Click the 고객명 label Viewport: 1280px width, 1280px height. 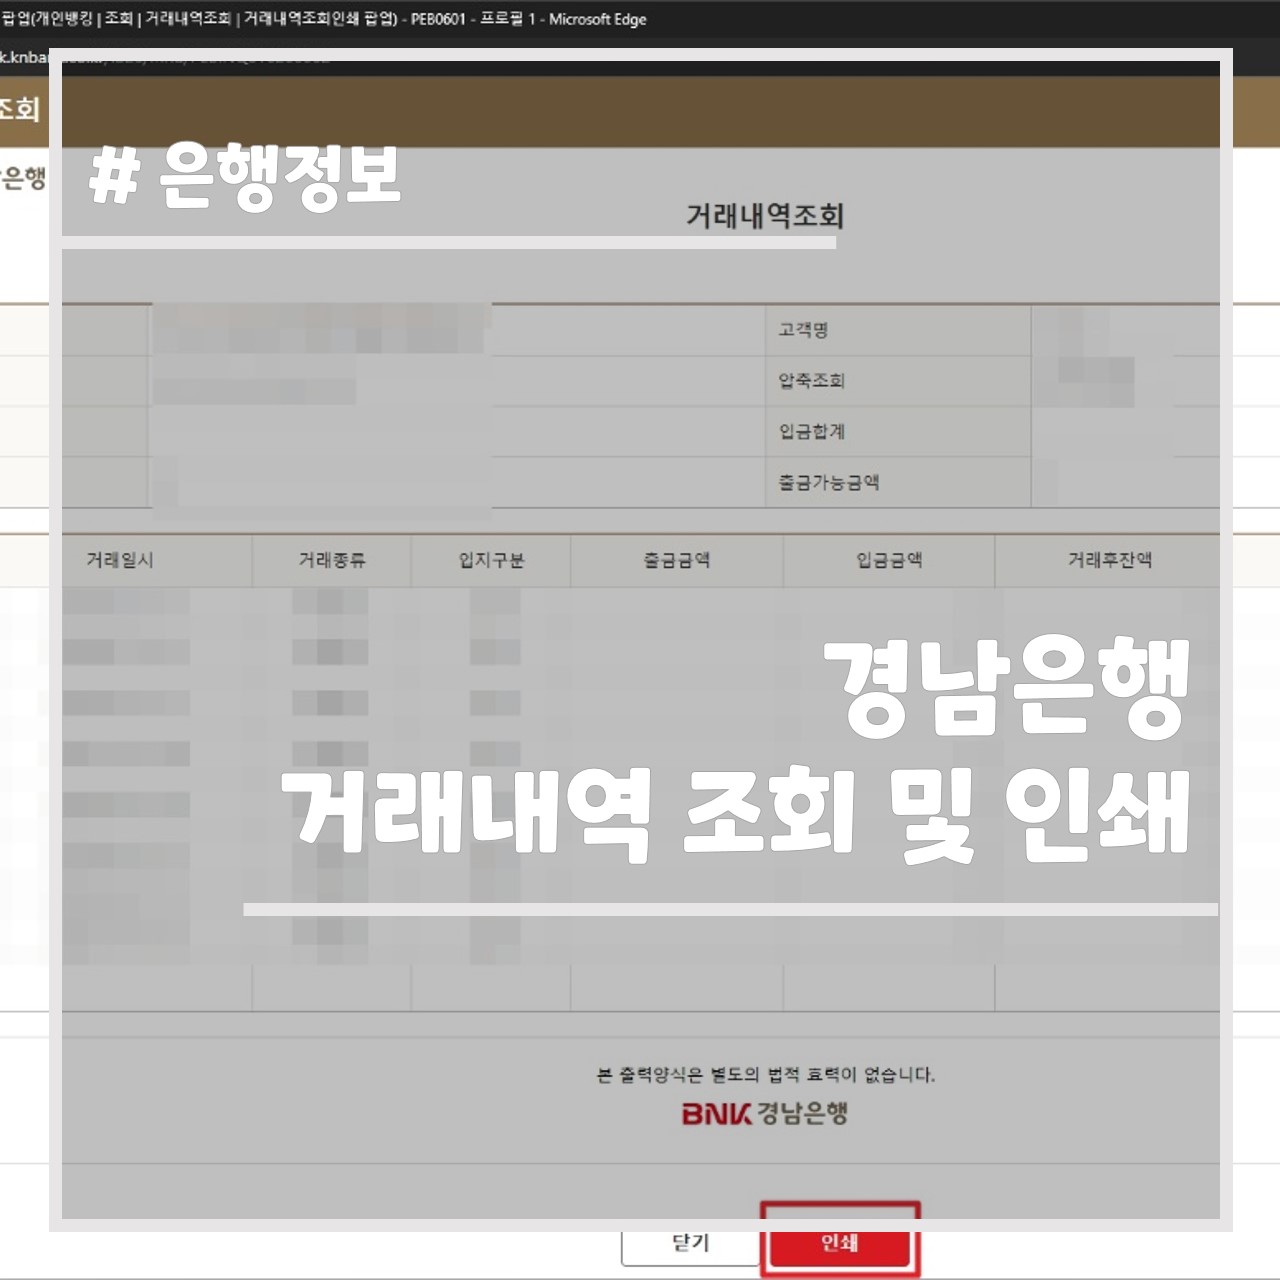(x=803, y=330)
